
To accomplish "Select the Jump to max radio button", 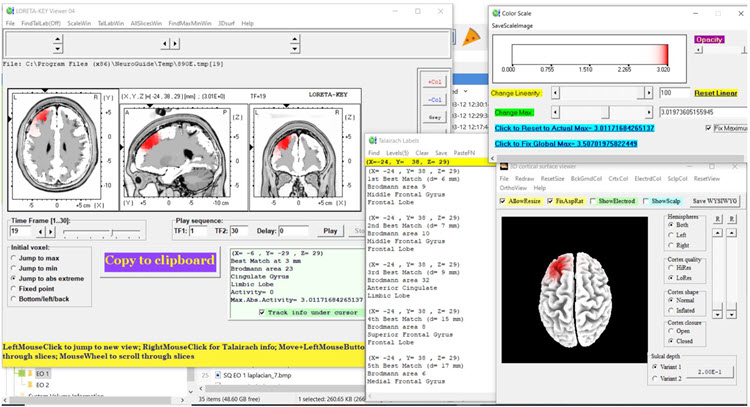I will [15, 258].
